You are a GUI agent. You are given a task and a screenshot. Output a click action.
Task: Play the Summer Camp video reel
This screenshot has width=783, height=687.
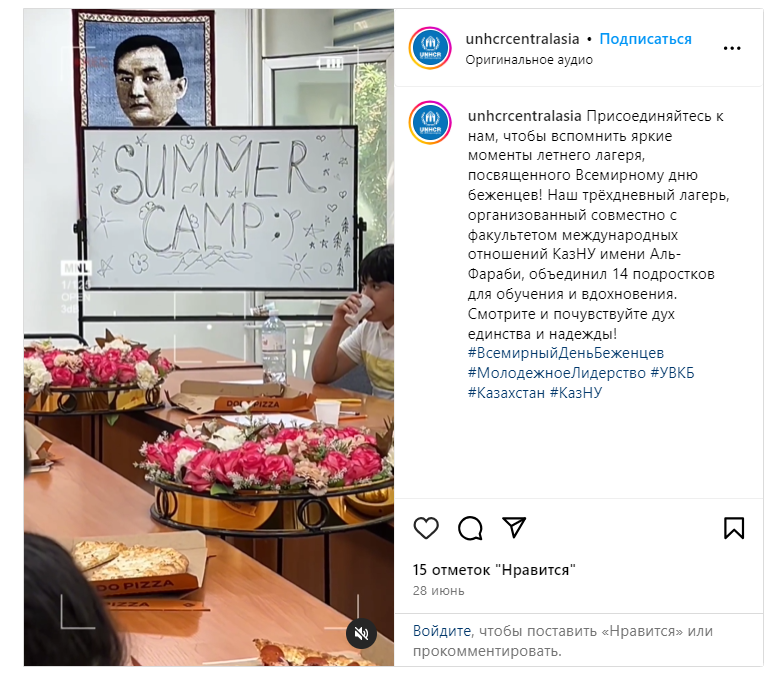coord(209,338)
